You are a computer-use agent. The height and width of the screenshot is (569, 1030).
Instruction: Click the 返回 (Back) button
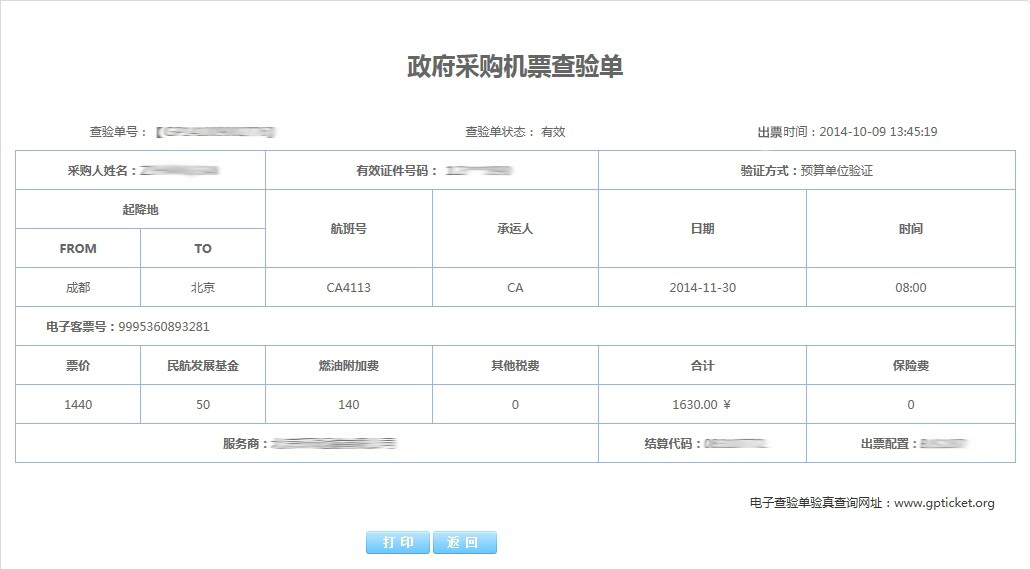tap(464, 543)
